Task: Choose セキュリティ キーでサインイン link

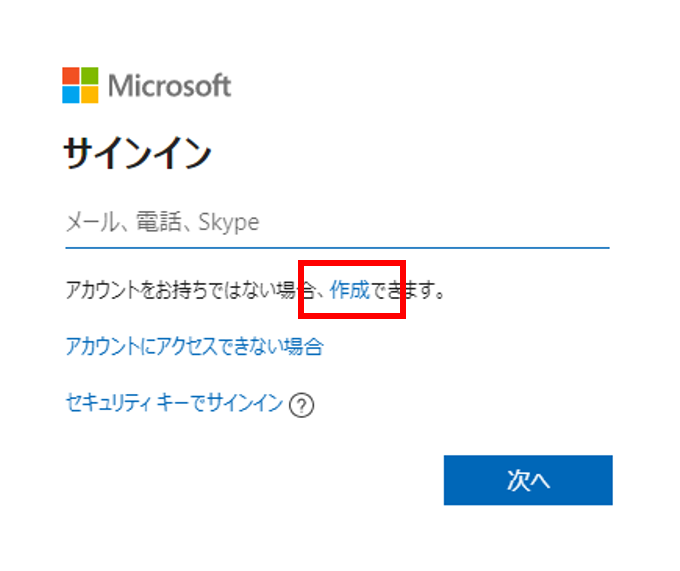Action: pyautogui.click(x=174, y=404)
